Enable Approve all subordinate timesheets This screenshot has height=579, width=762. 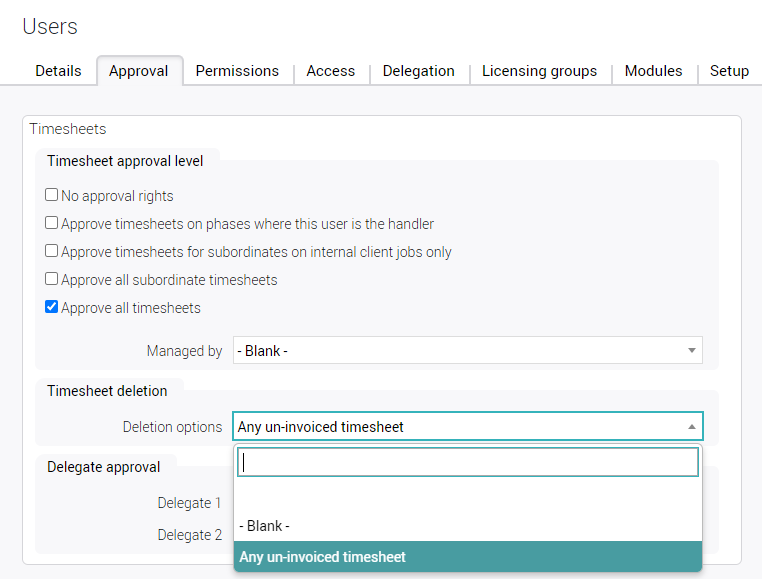(52, 280)
